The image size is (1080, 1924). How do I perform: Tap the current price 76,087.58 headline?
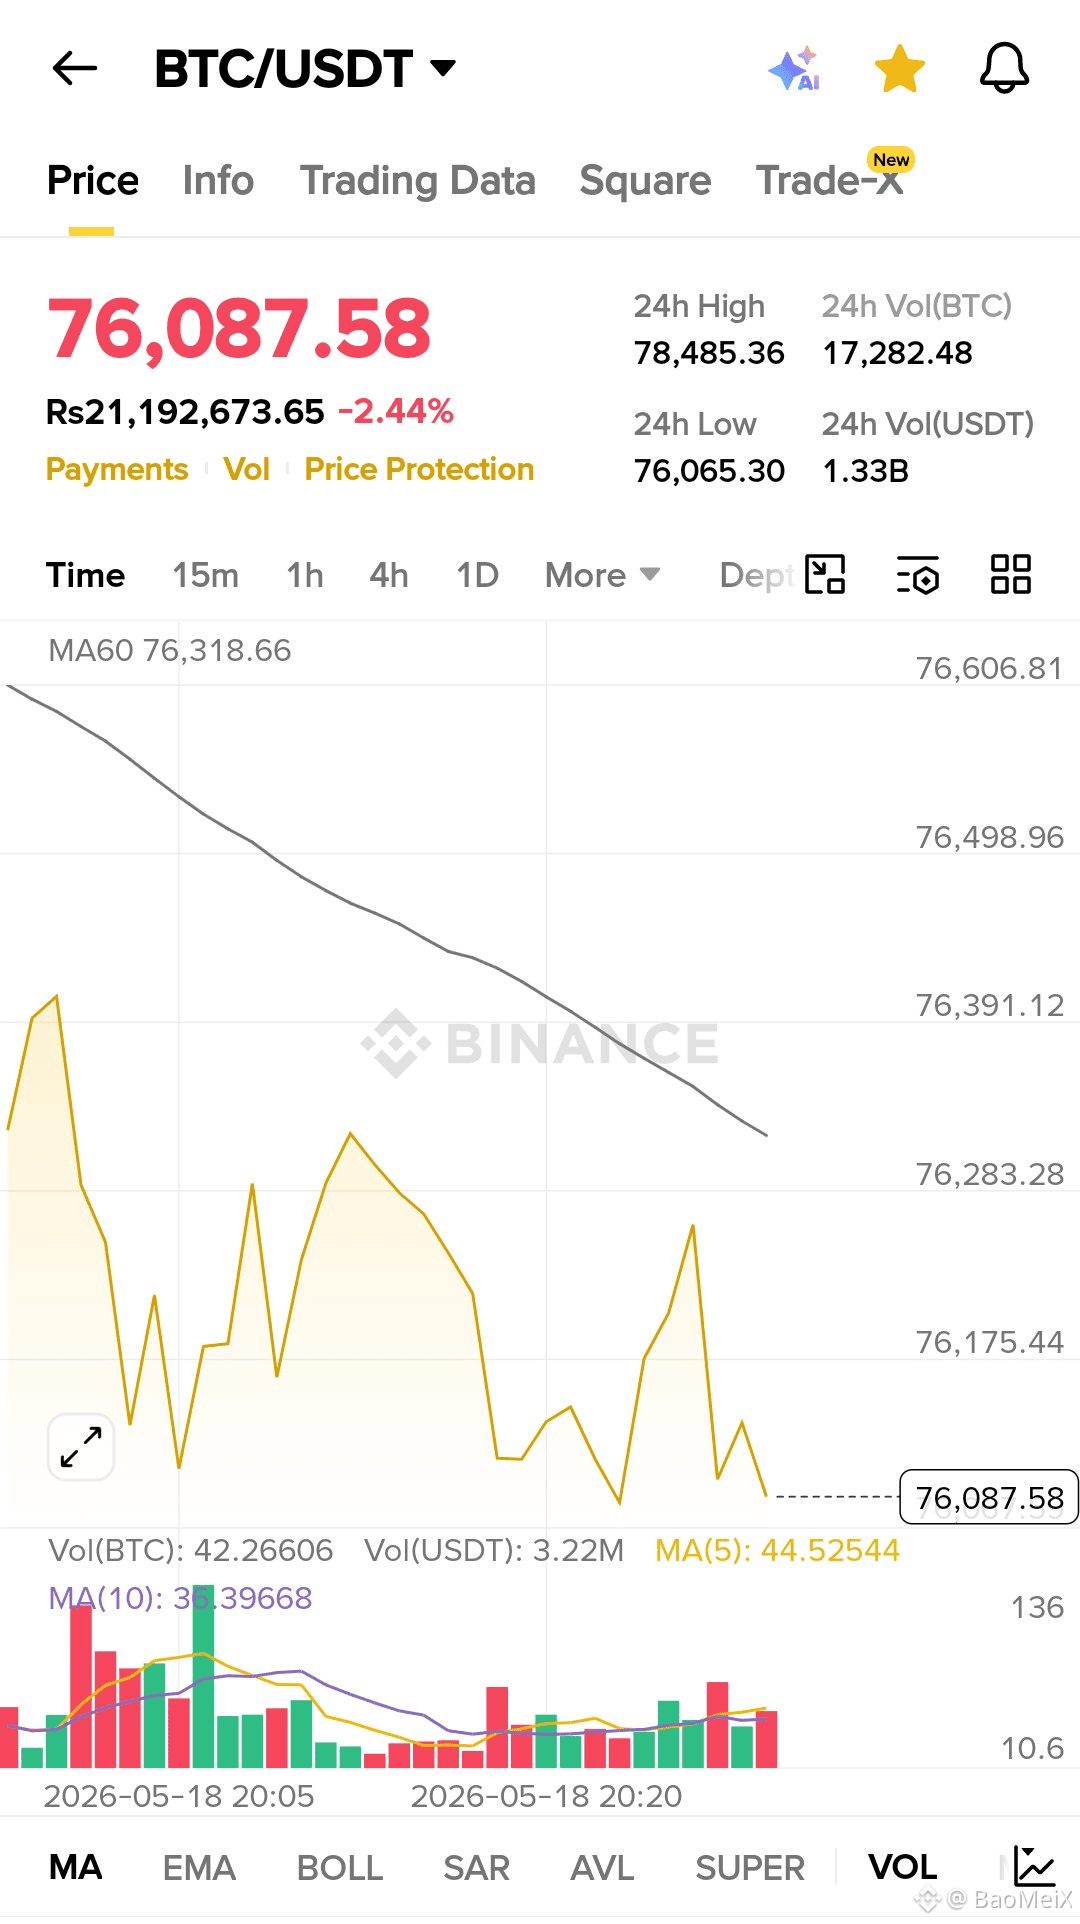239,329
